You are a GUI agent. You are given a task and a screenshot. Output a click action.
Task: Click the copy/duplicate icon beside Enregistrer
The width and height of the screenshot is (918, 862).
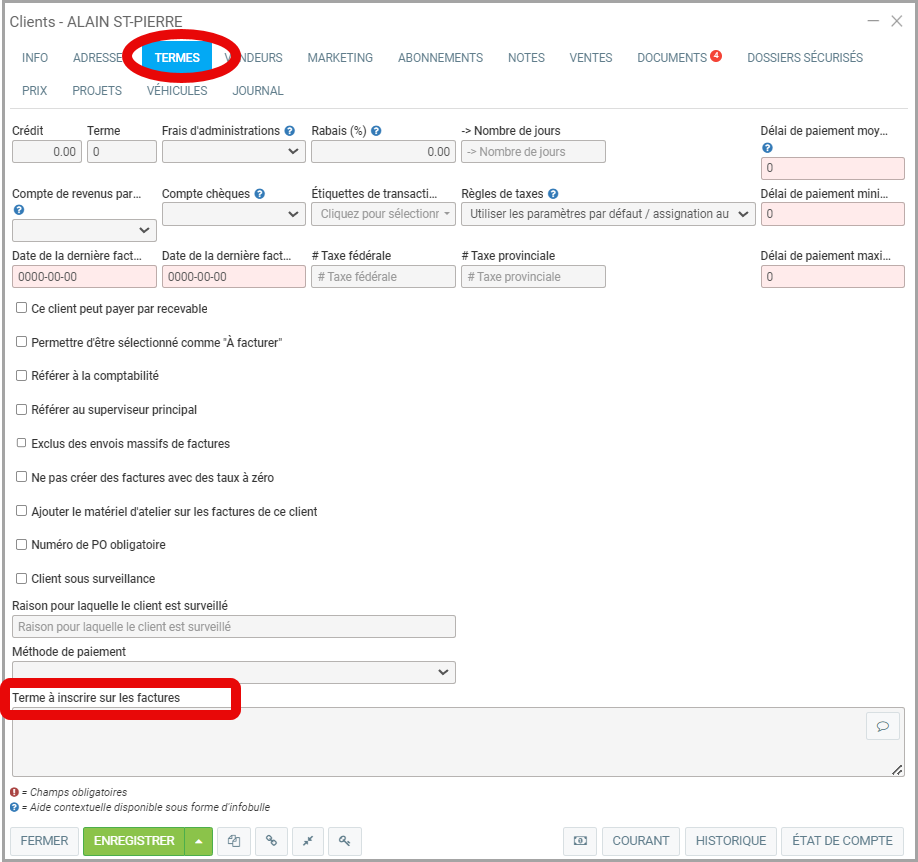coord(234,841)
